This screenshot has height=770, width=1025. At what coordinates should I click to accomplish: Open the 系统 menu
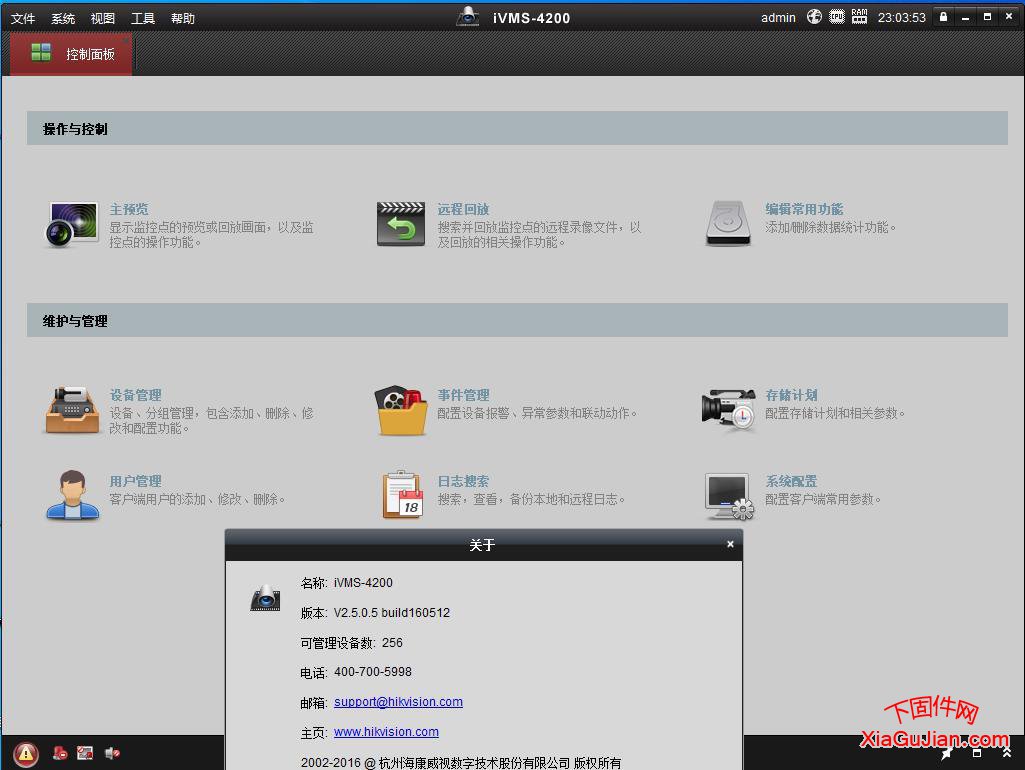click(63, 18)
